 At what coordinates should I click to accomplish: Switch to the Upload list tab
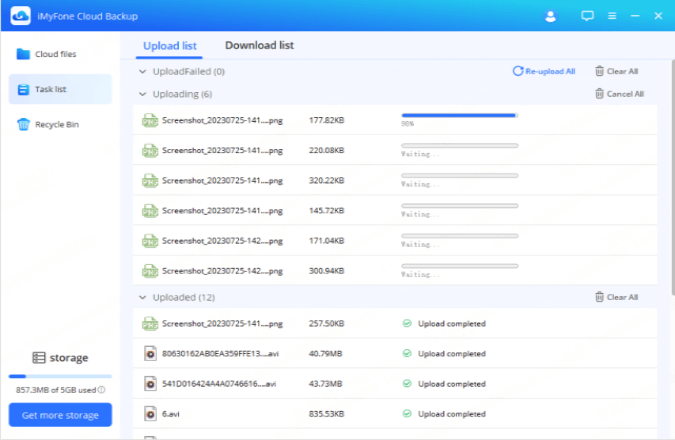[170, 46]
